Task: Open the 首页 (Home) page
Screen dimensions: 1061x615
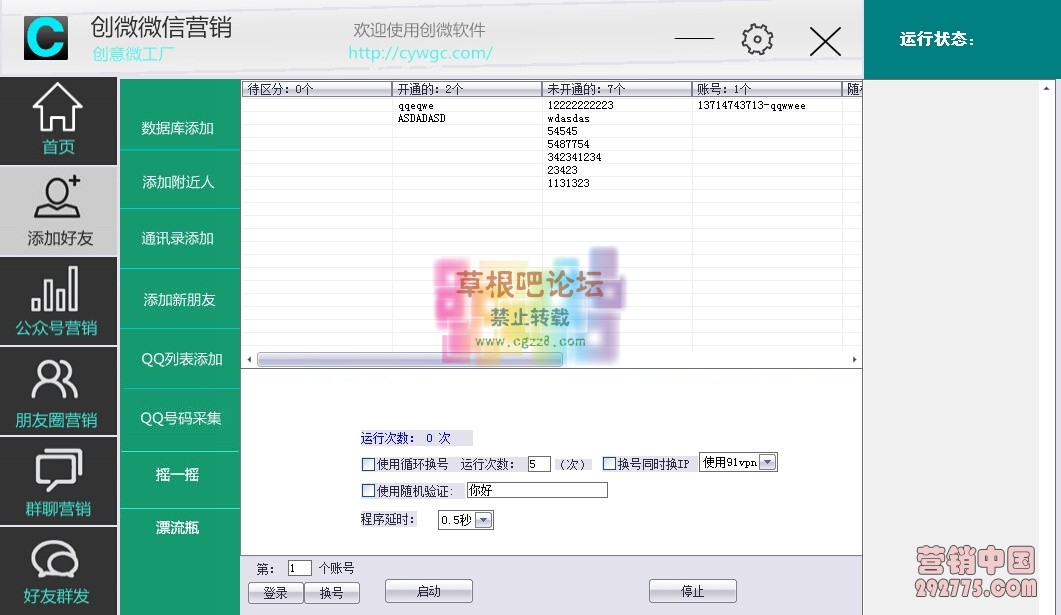Action: (58, 120)
